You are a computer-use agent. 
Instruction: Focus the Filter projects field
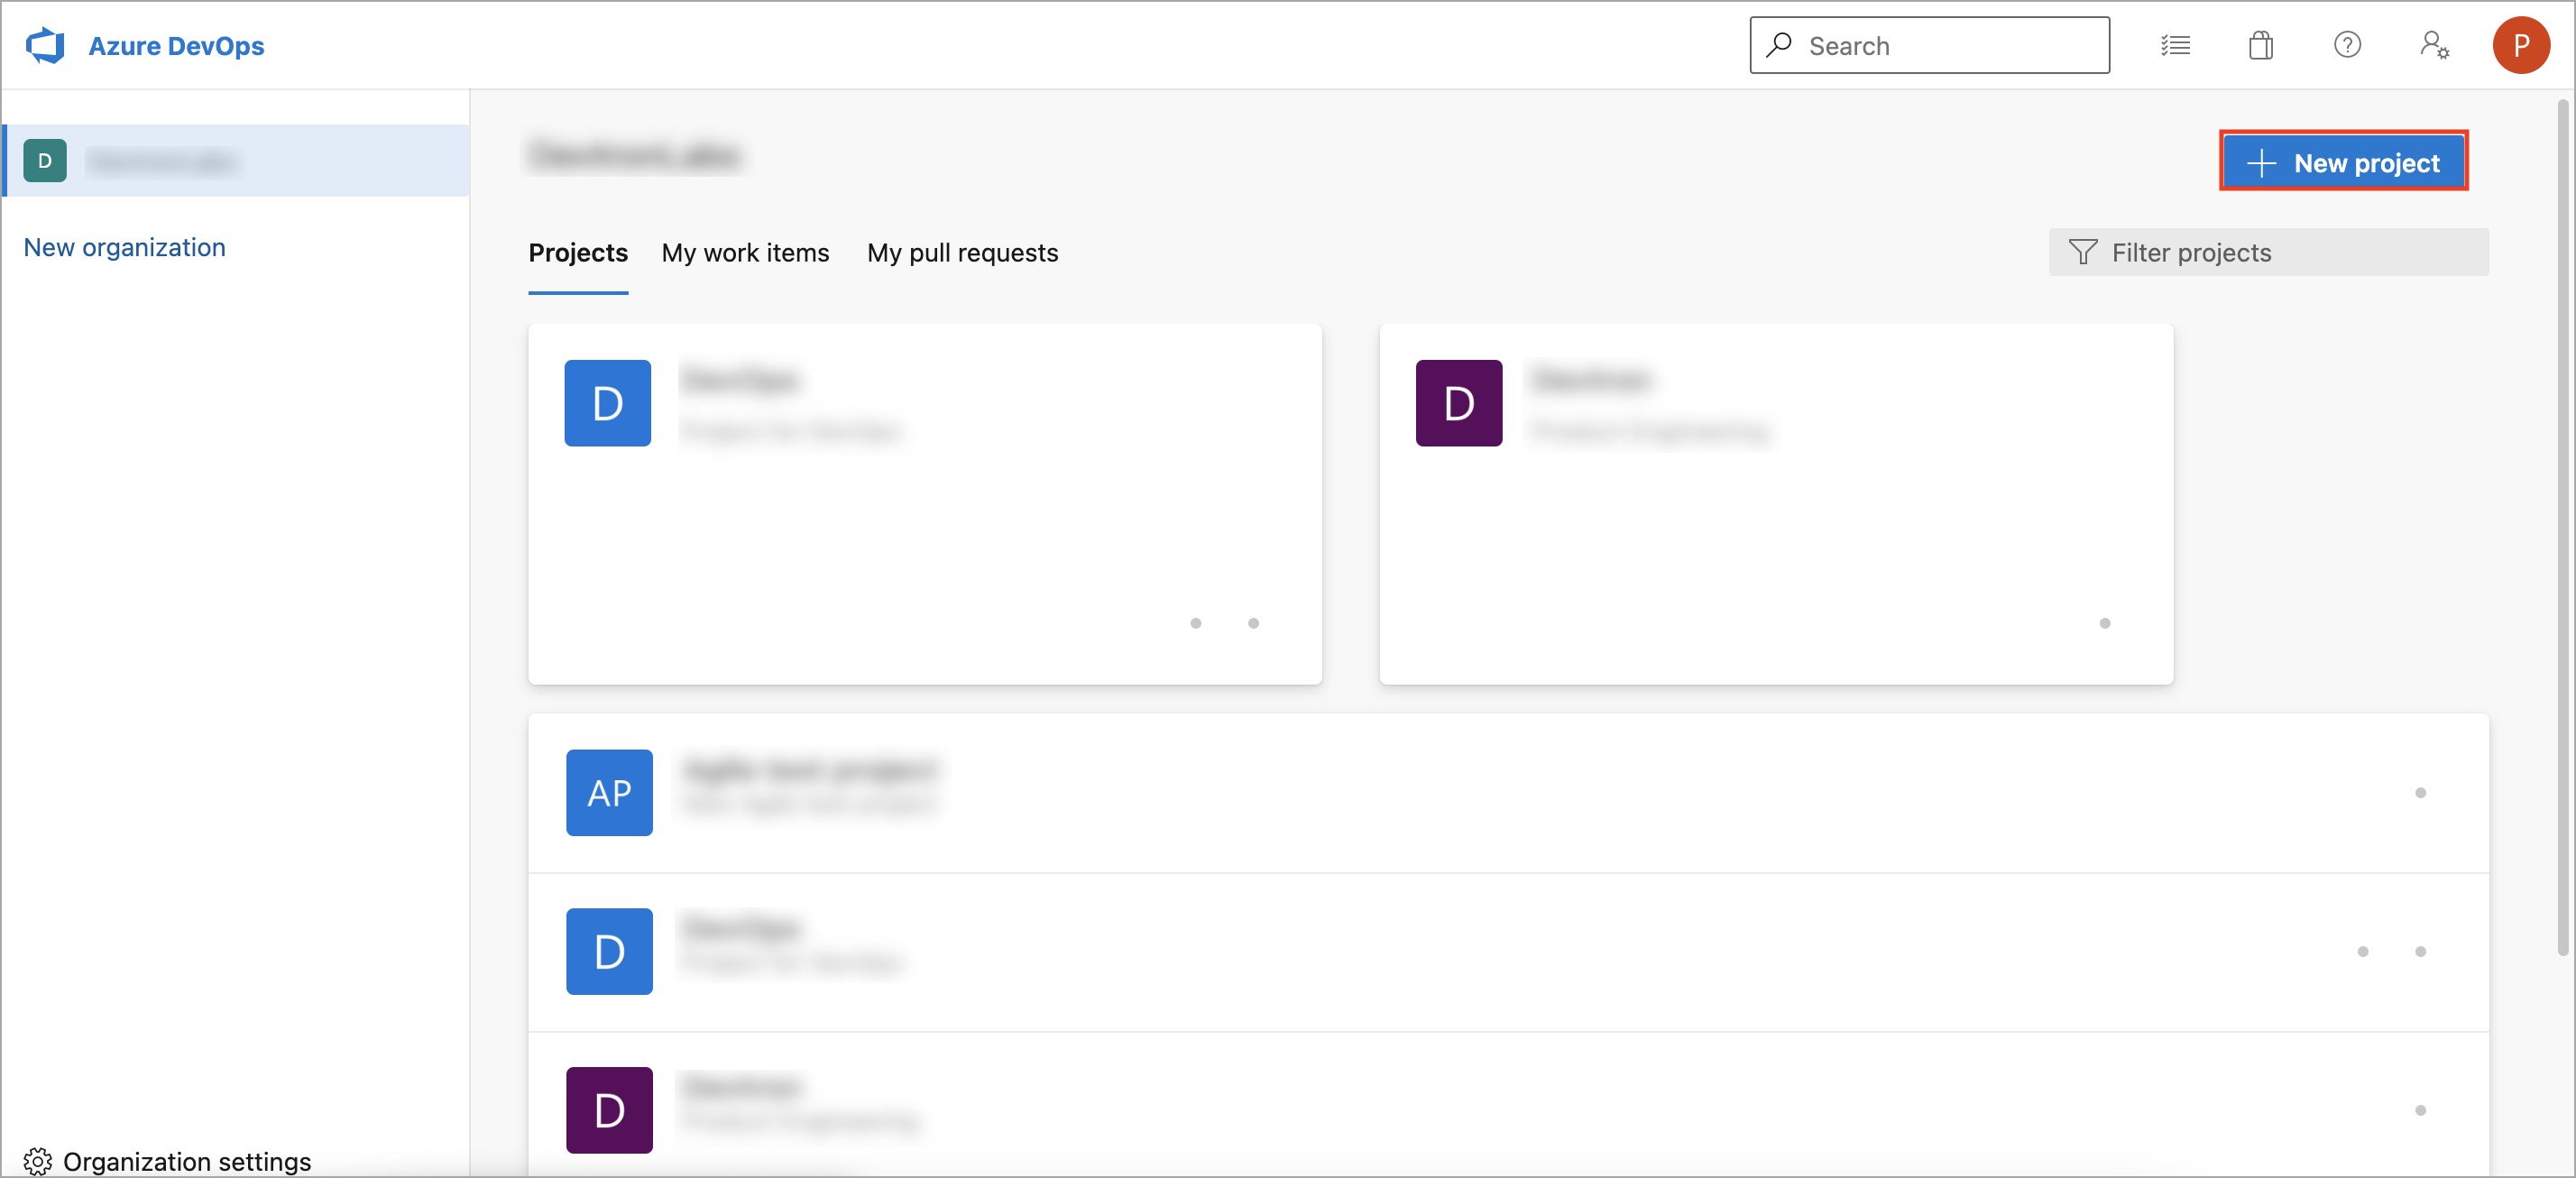pos(2268,252)
